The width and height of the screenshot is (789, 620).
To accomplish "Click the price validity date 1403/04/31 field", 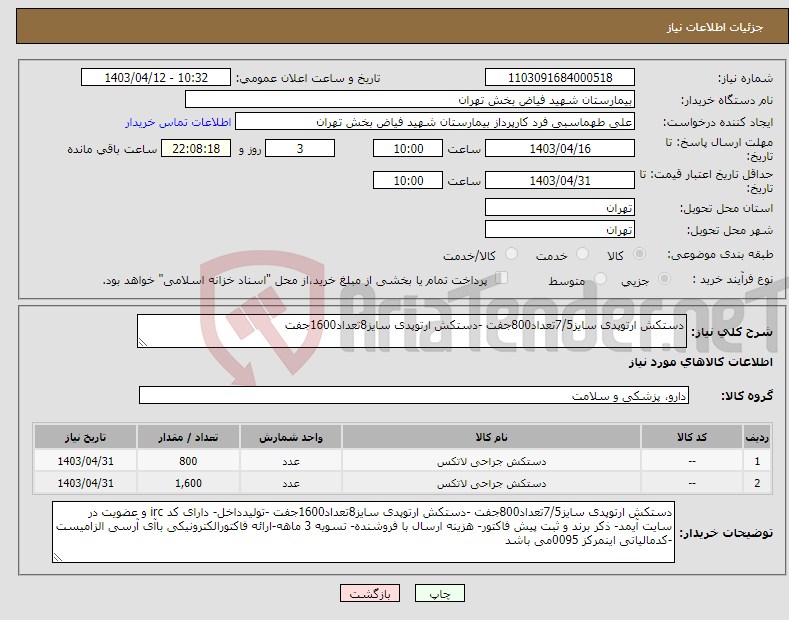I will coord(560,180).
